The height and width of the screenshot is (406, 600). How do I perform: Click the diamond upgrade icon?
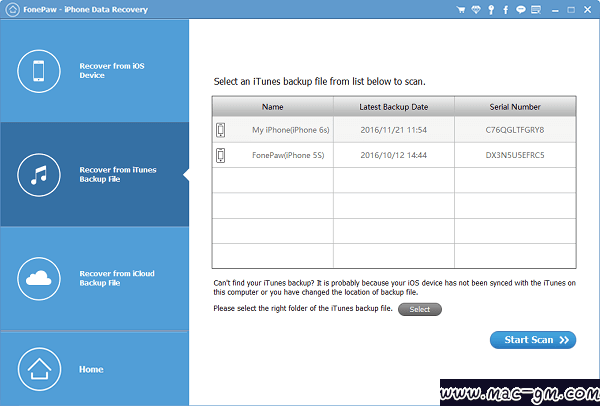click(476, 10)
